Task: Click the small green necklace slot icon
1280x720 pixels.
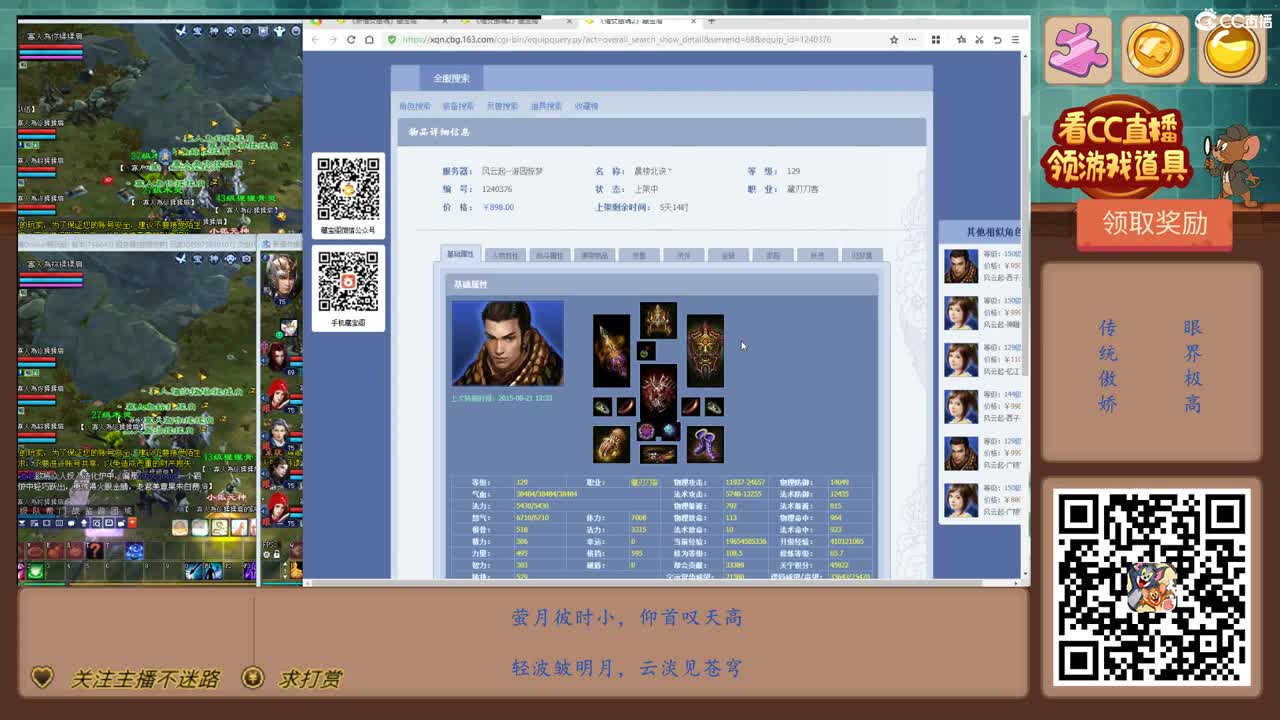Action: [646, 351]
